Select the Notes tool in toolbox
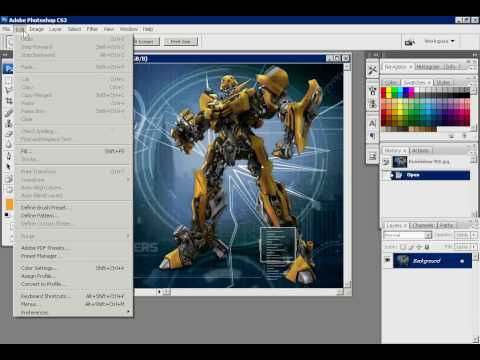The image size is (480, 360). click(9, 179)
